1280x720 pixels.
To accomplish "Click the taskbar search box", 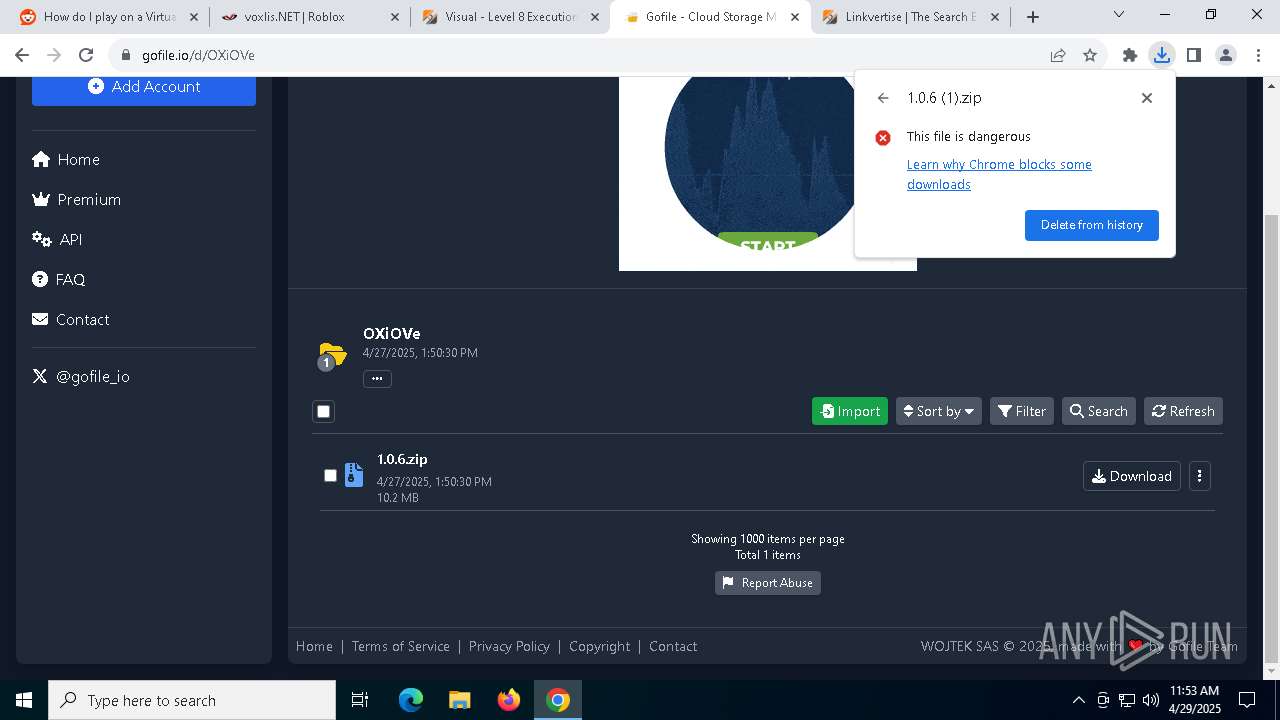I will click(x=192, y=701).
